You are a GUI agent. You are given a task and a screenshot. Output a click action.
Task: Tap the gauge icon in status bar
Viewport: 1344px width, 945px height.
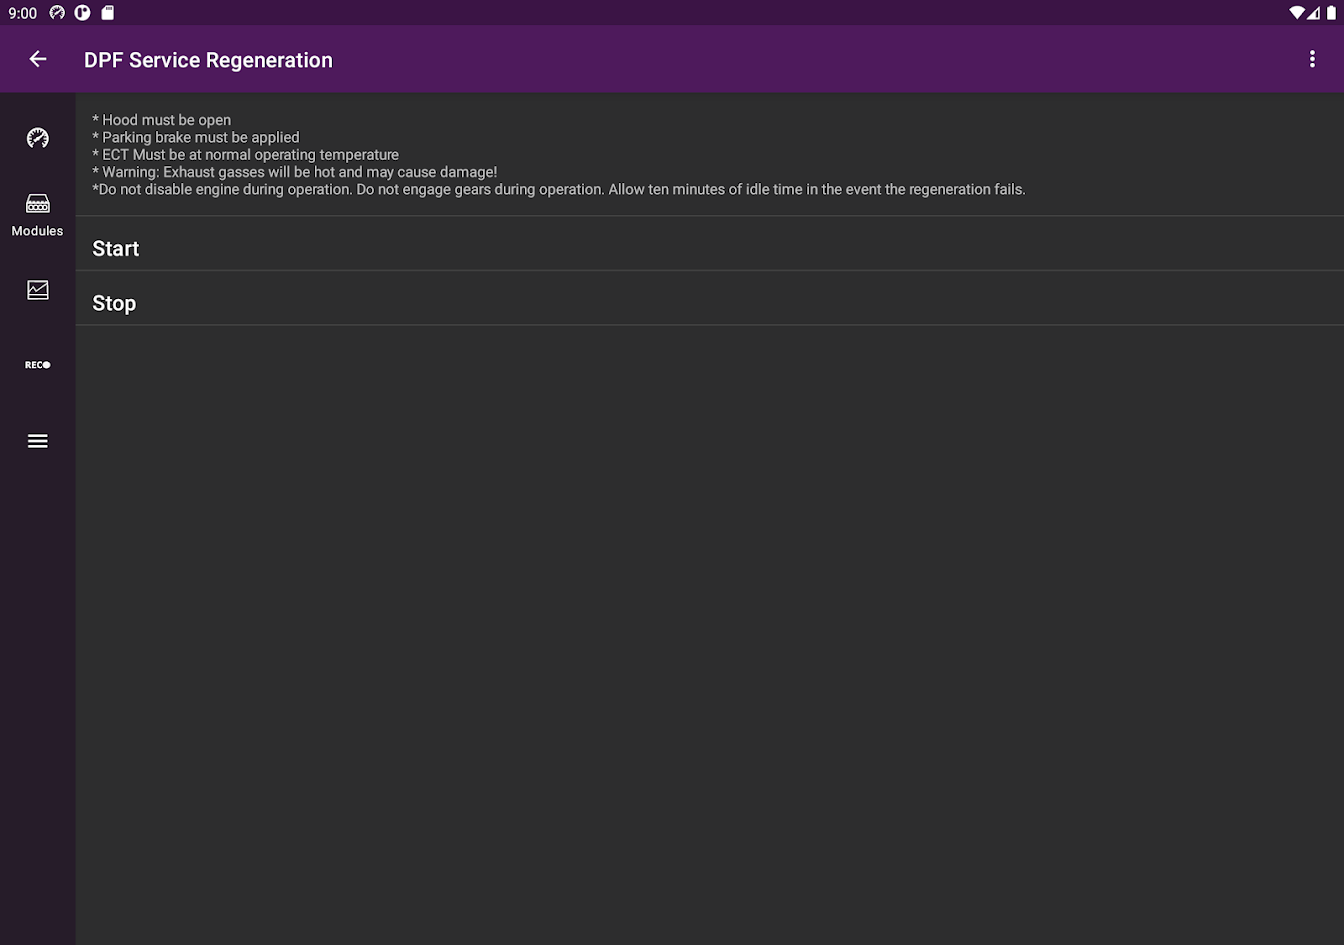coord(57,13)
